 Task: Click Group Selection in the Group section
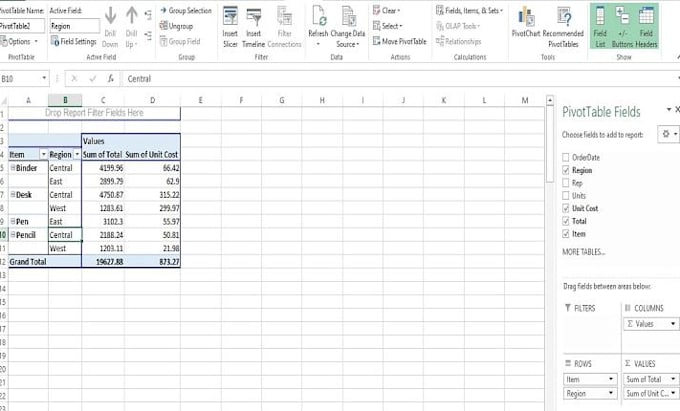(x=186, y=10)
